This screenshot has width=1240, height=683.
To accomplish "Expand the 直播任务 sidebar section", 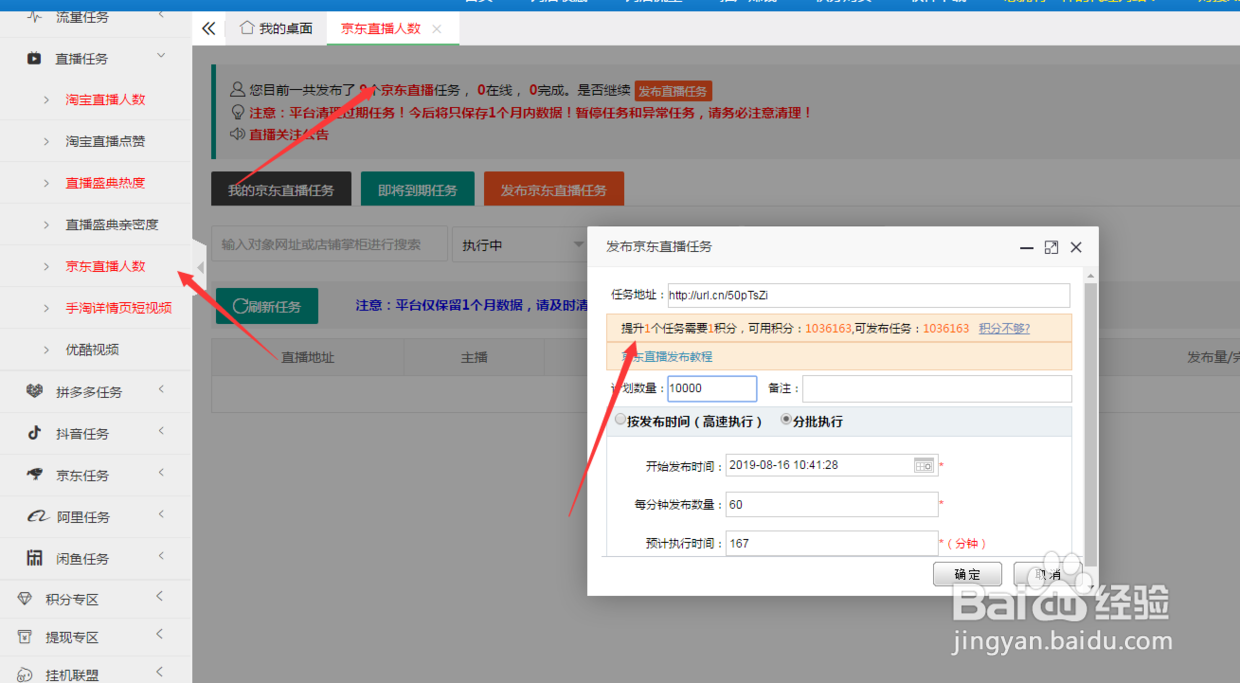I will [x=161, y=58].
